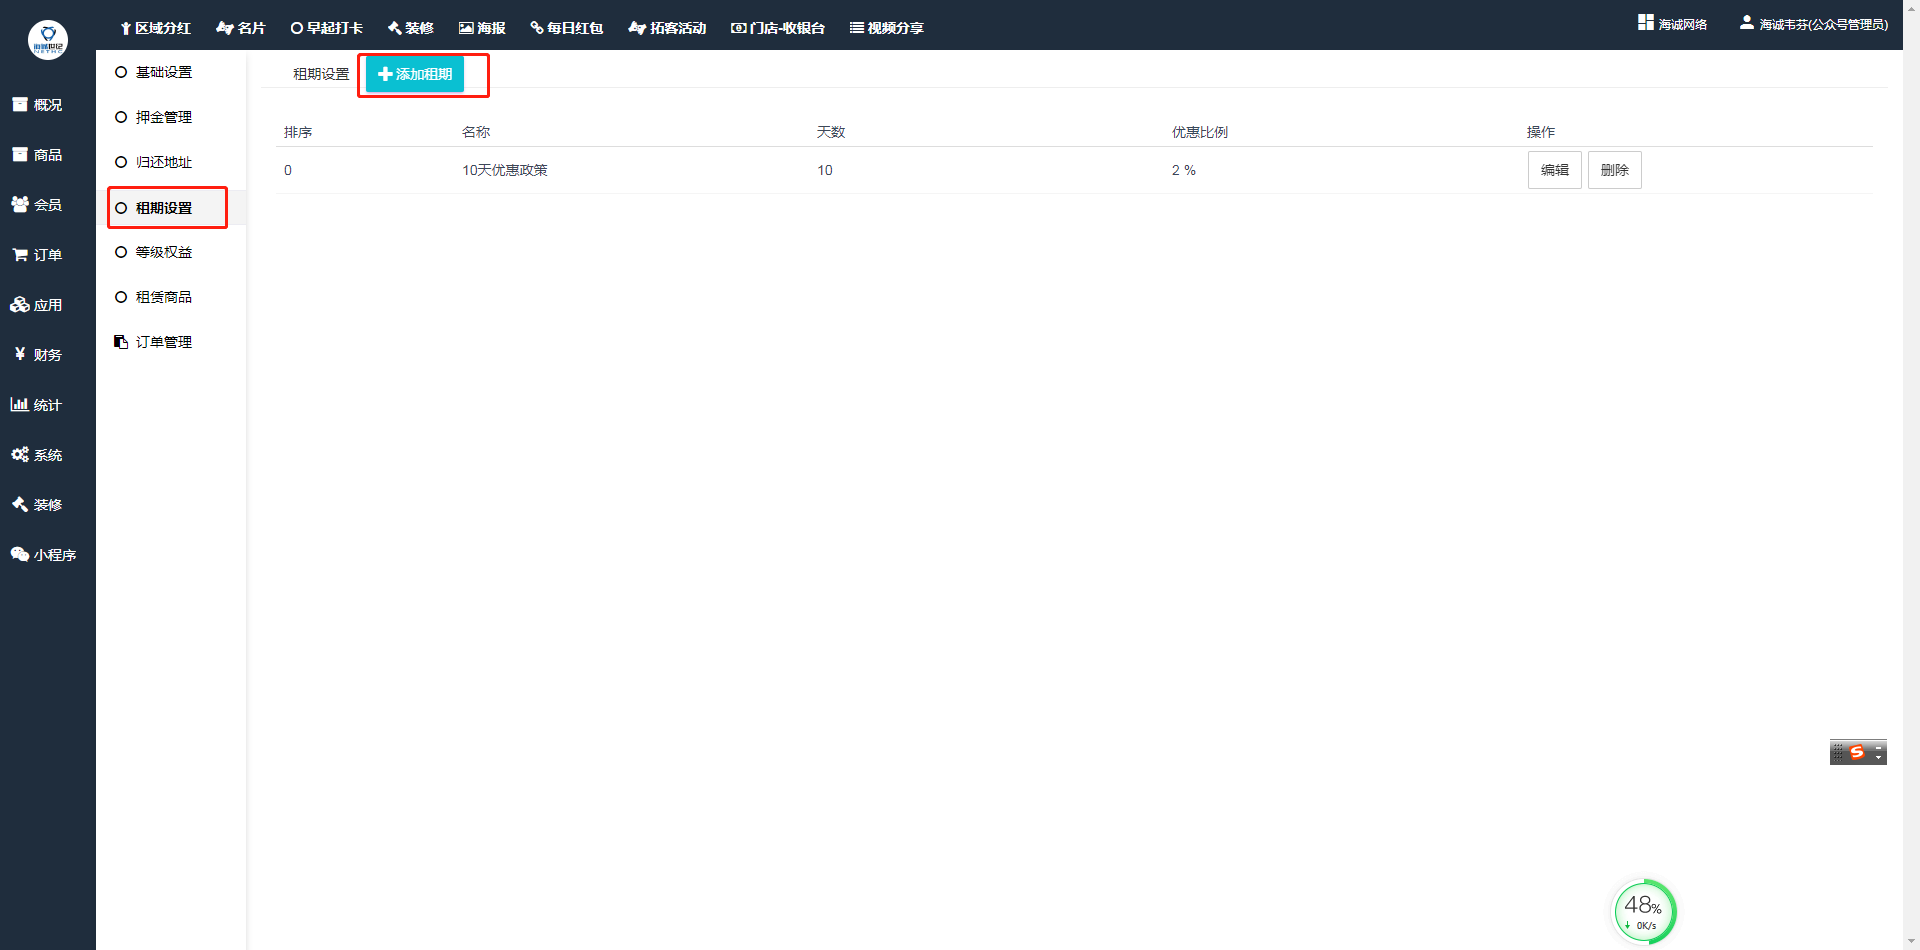
Task: Click 删除 for 10天优惠政策 row
Action: pyautogui.click(x=1615, y=170)
